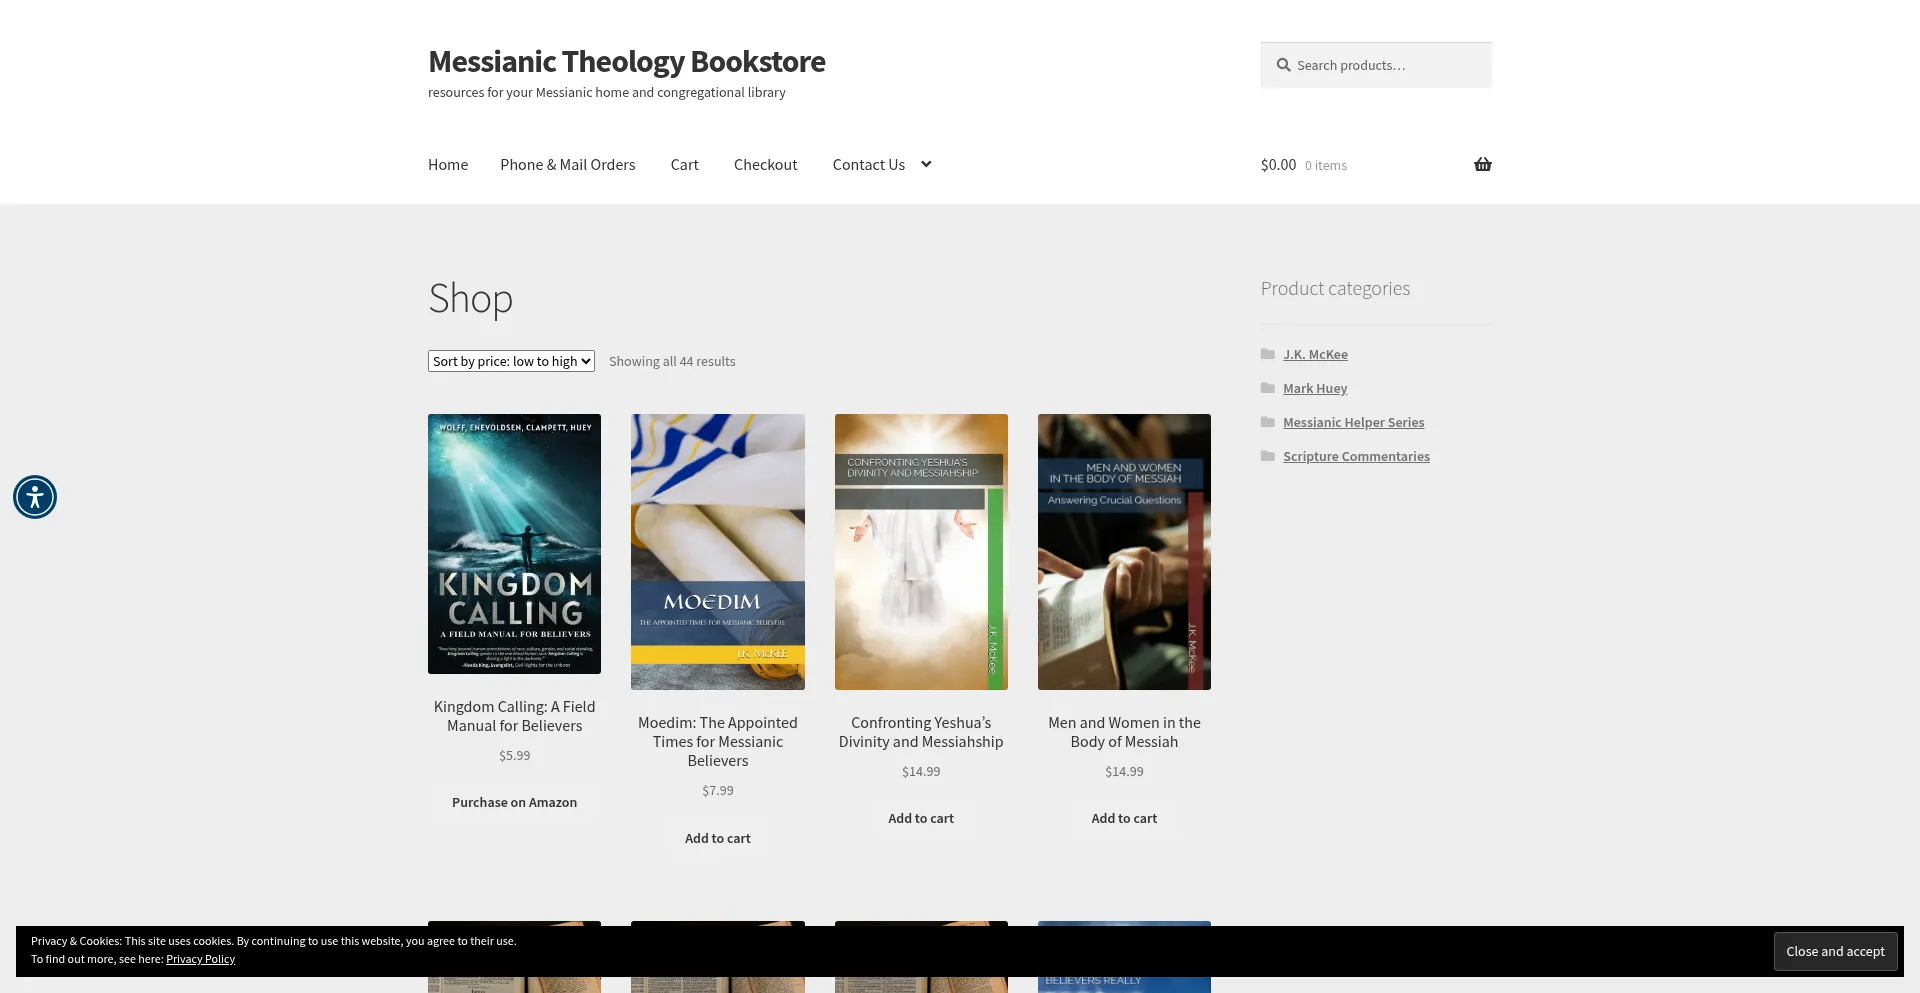Open Scripture Commentaries category
Image resolution: width=1920 pixels, height=993 pixels.
[1356, 456]
